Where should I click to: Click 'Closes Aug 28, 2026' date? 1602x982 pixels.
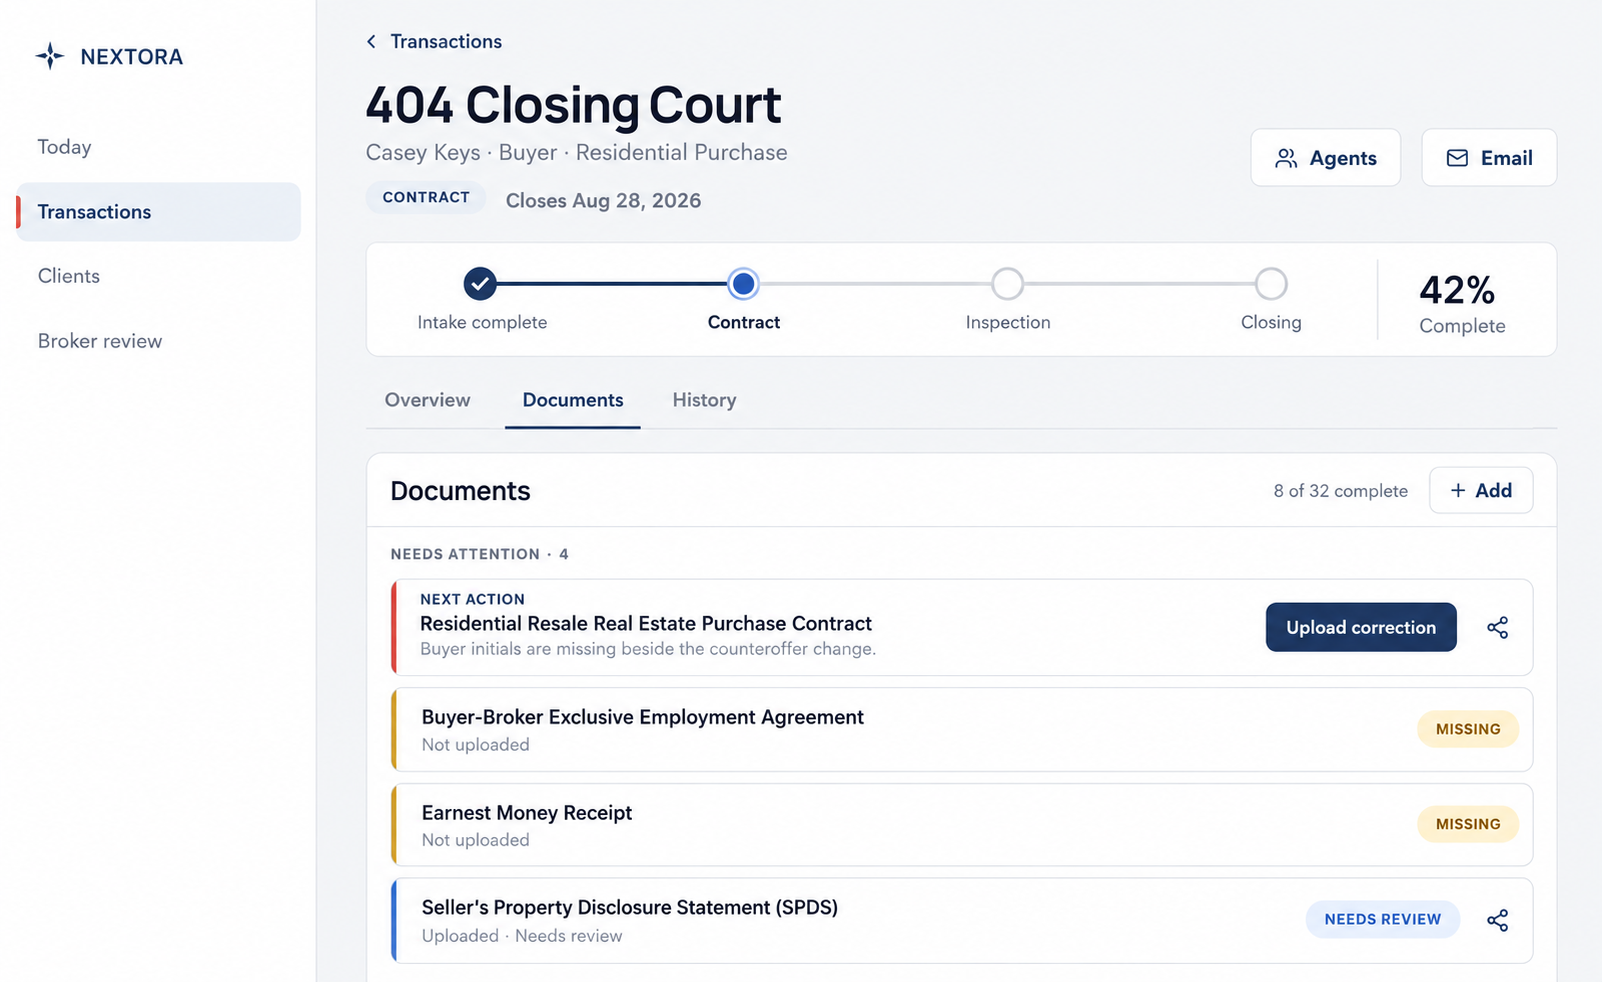click(x=603, y=200)
